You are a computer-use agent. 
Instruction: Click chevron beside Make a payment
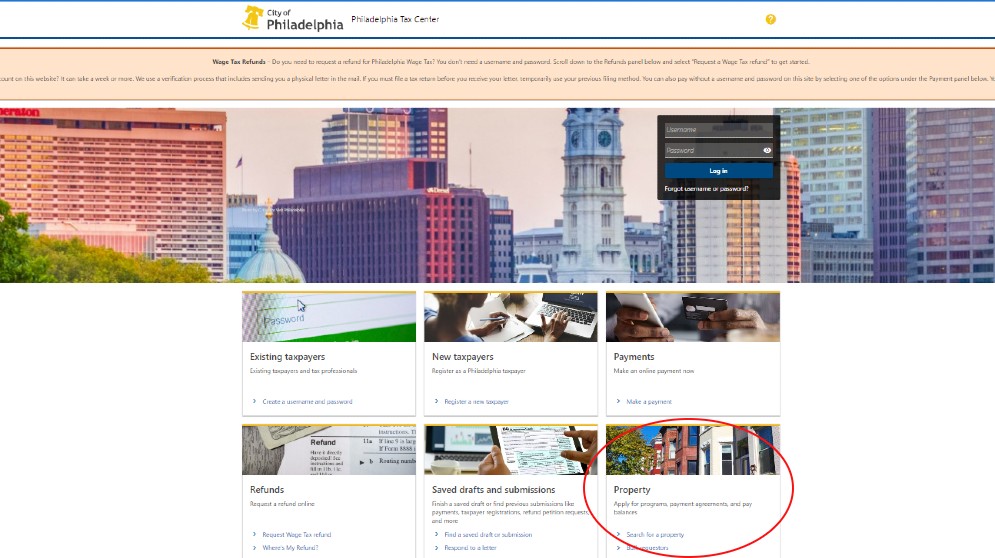pos(618,401)
